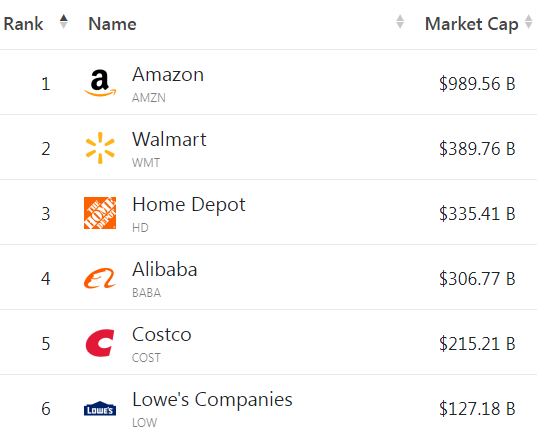Sort by Name column arrows

(400, 22)
